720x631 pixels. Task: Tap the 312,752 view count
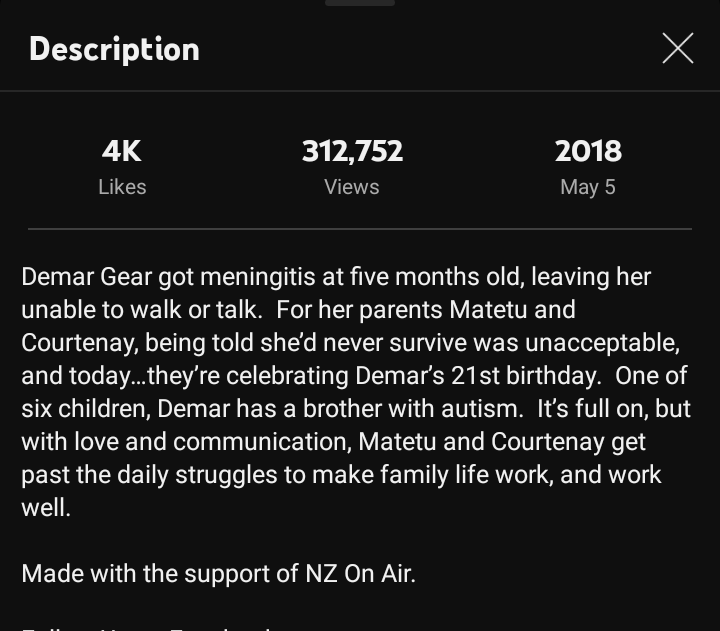(x=352, y=151)
